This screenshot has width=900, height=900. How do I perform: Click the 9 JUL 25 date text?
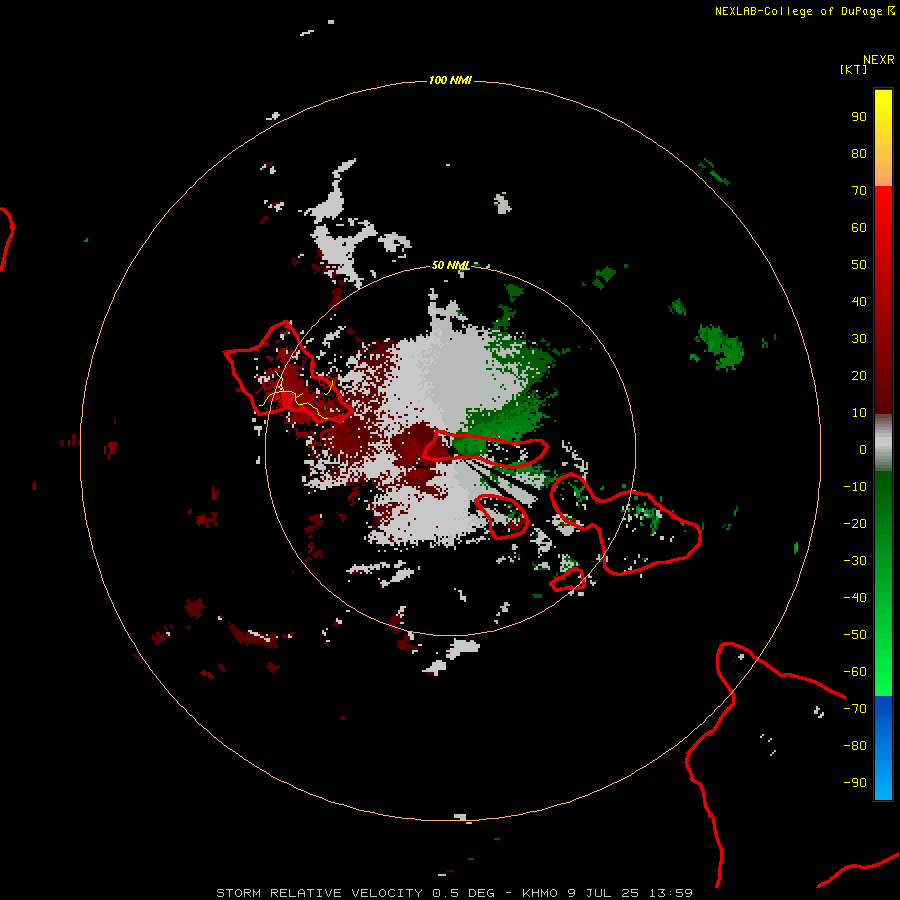pyautogui.click(x=603, y=893)
